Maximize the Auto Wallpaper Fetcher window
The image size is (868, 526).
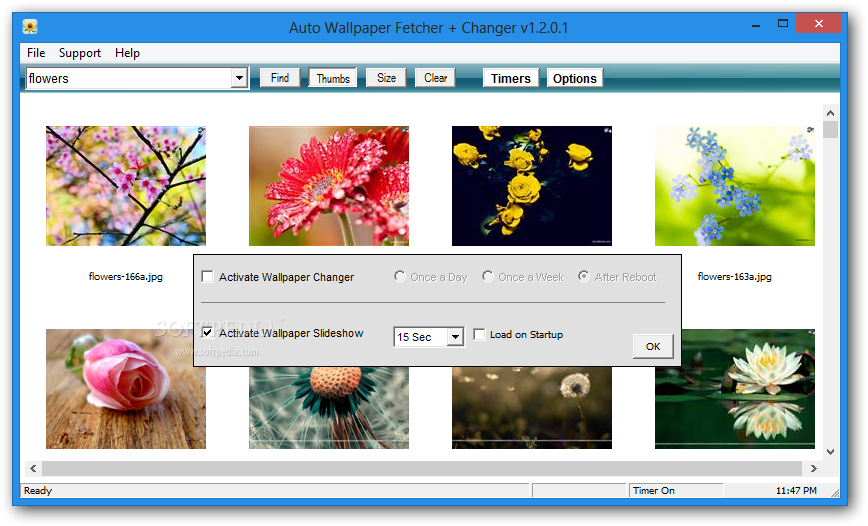tap(783, 24)
